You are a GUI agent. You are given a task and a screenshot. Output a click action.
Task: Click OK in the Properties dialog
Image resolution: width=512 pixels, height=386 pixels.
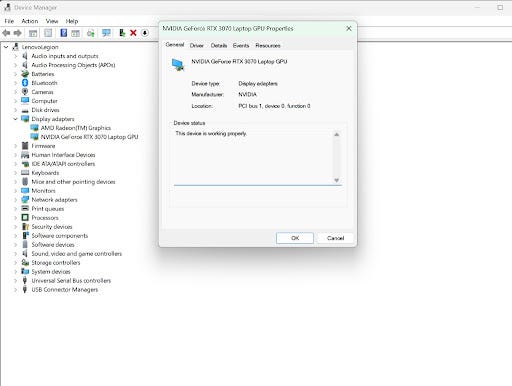(x=295, y=238)
